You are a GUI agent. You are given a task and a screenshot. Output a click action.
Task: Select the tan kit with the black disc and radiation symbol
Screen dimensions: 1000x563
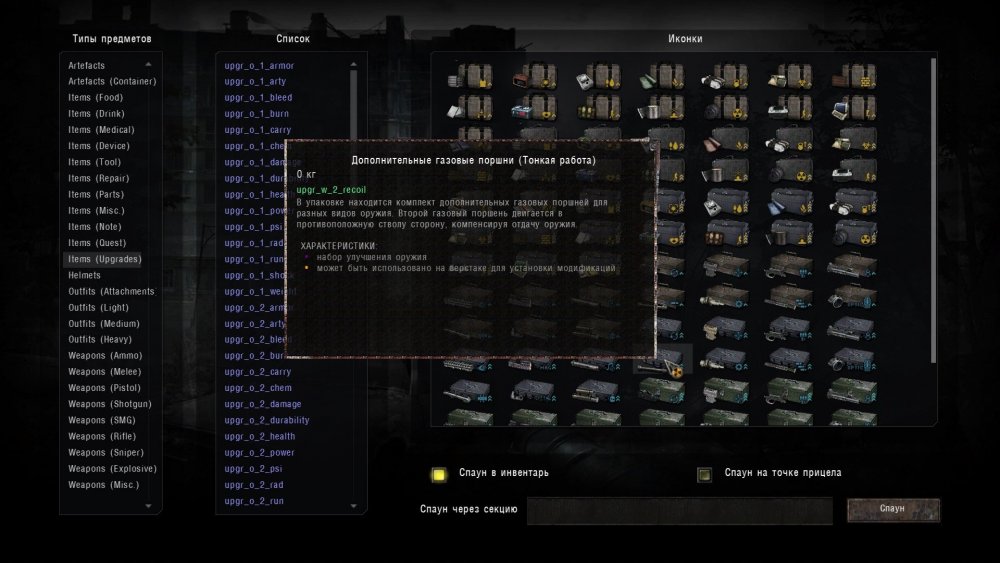point(726,108)
